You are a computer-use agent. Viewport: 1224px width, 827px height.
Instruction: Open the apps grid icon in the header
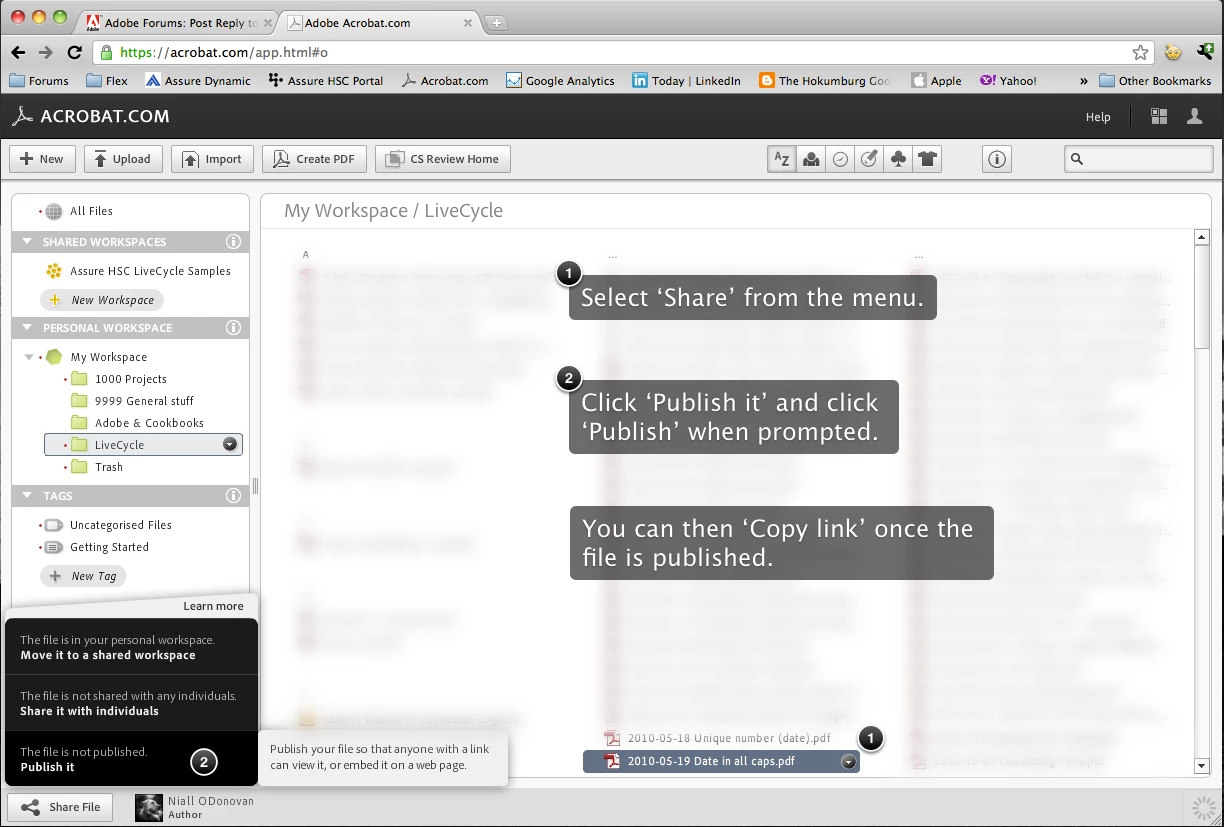[1159, 117]
